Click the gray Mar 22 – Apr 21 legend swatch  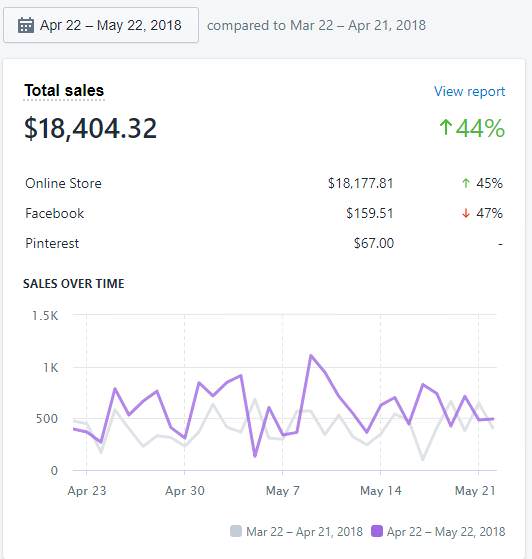coord(236,531)
